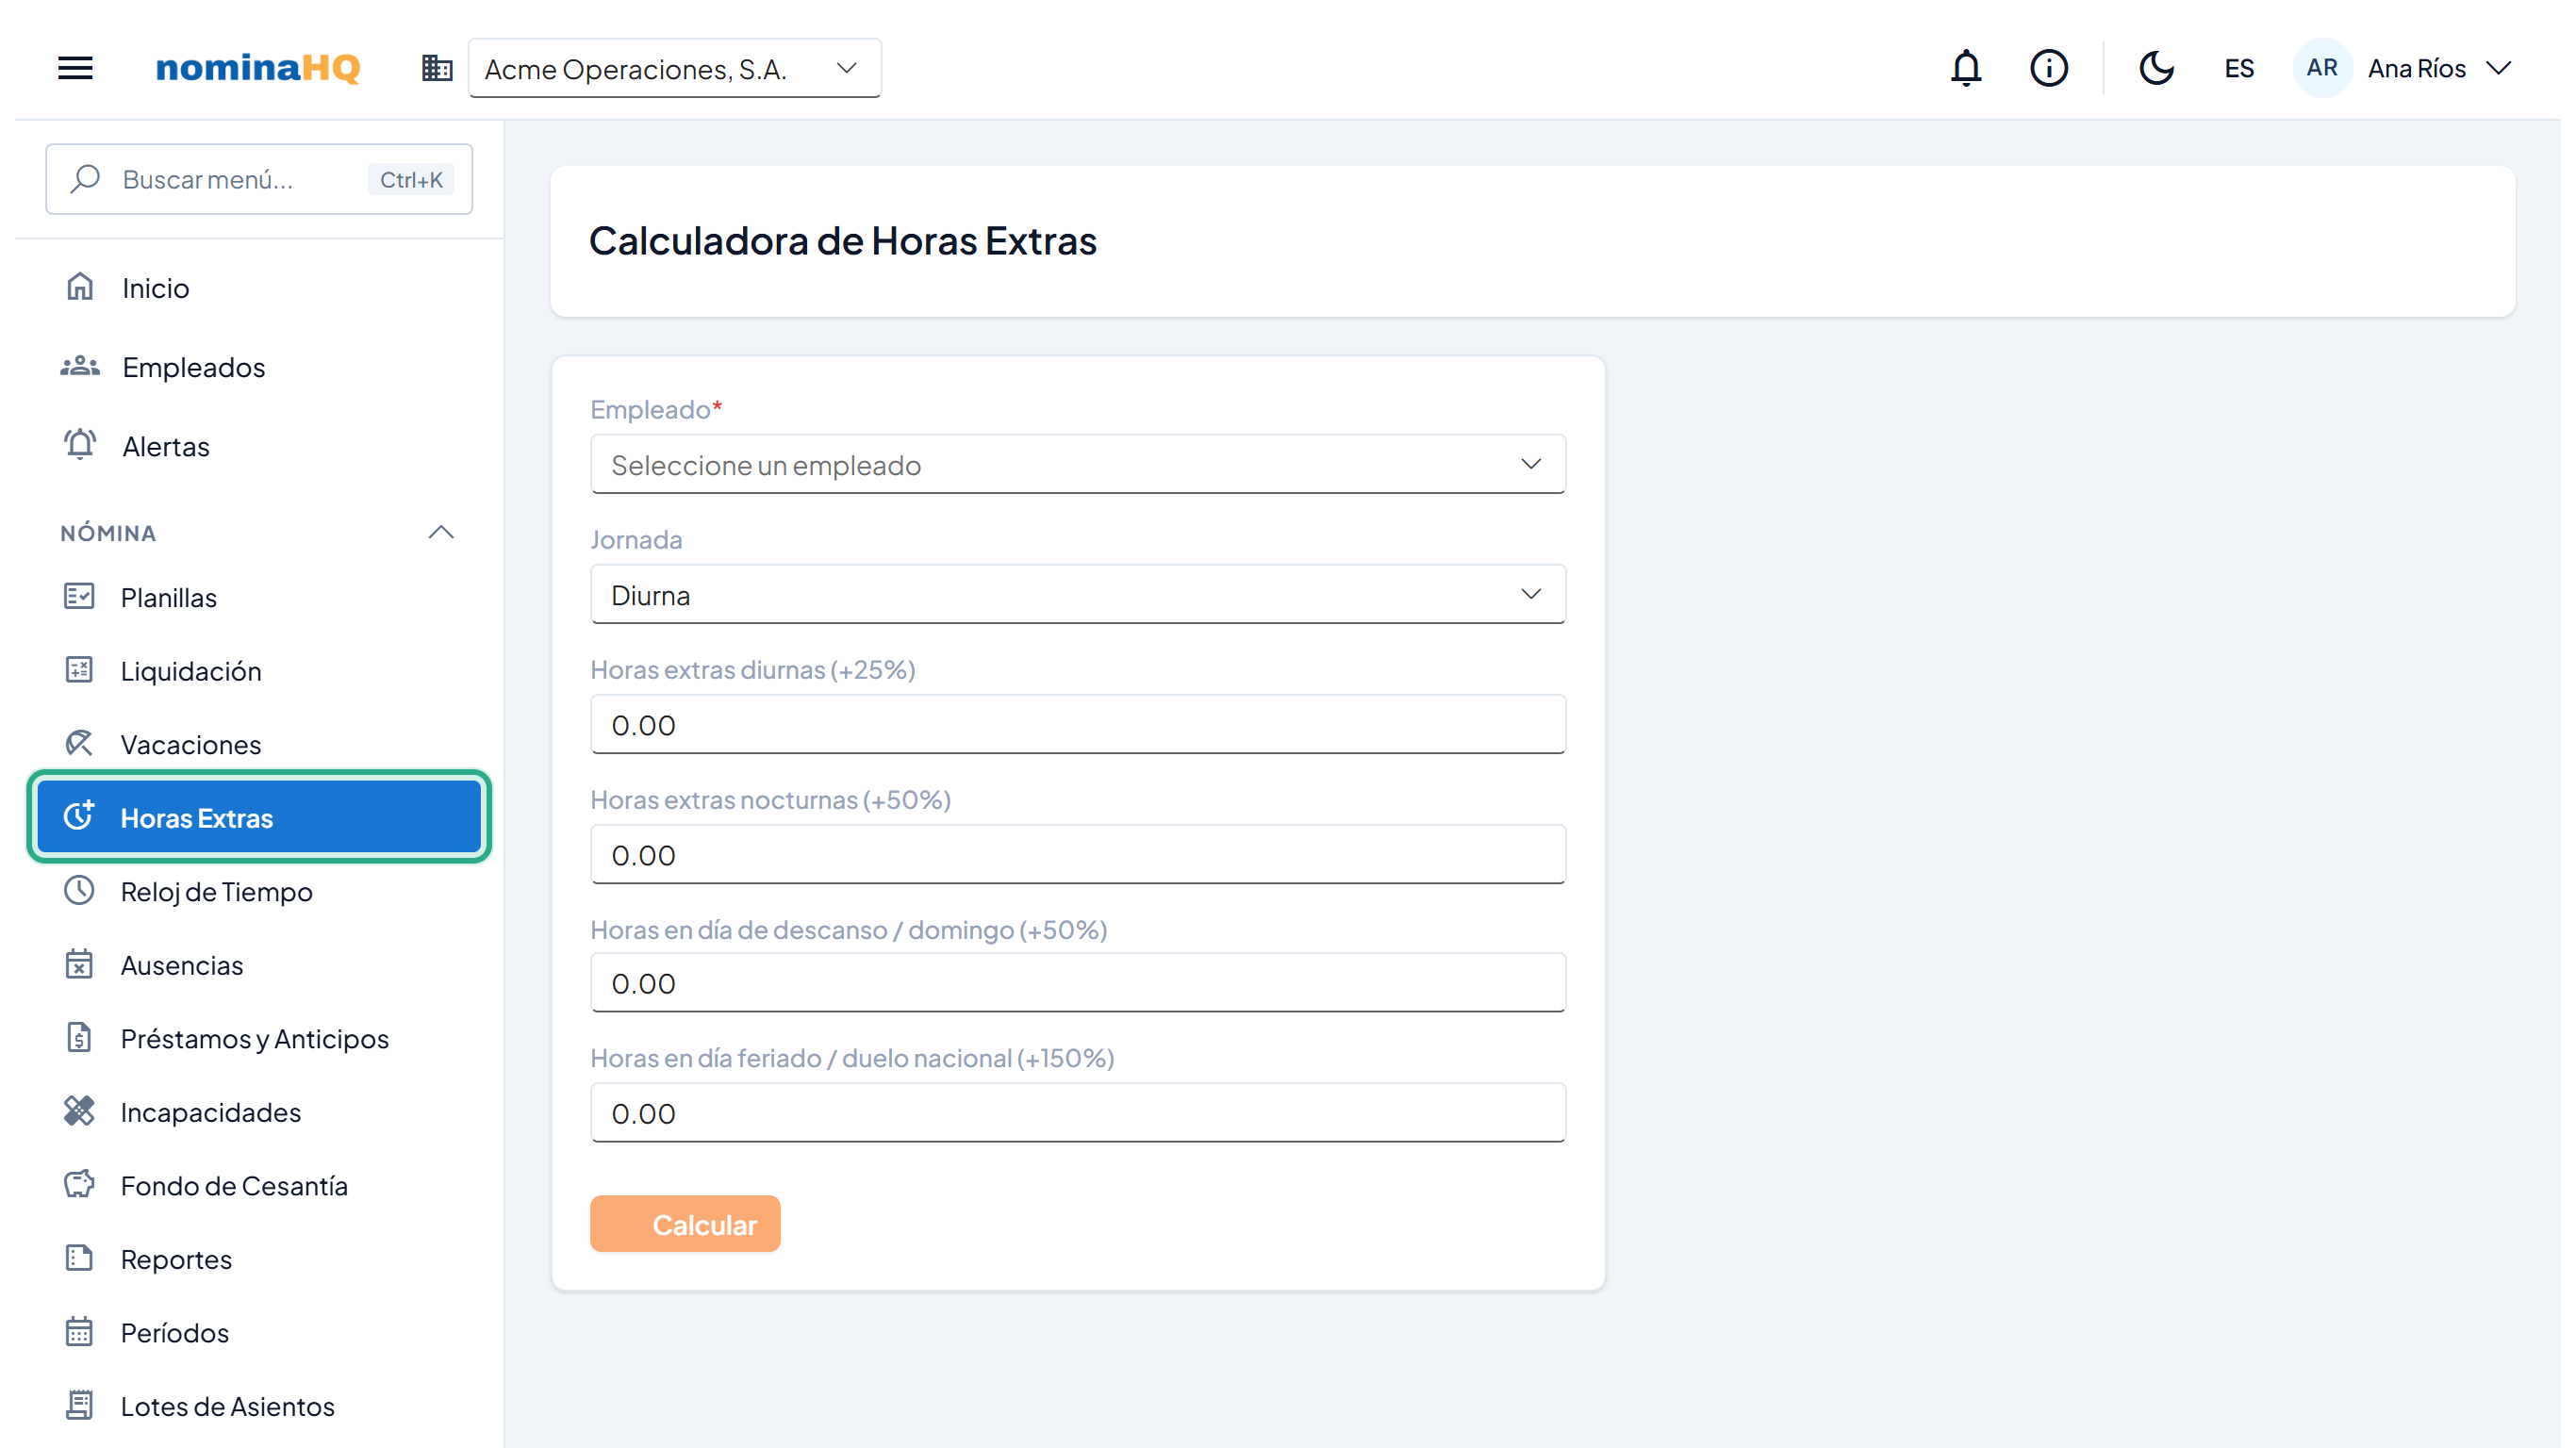The image size is (2576, 1448).
Task: Click the company building icon
Action: pyautogui.click(x=437, y=68)
